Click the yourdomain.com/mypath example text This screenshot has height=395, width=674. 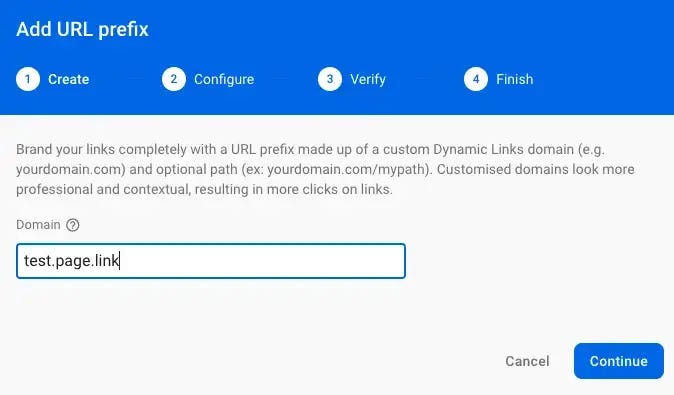pos(346,169)
